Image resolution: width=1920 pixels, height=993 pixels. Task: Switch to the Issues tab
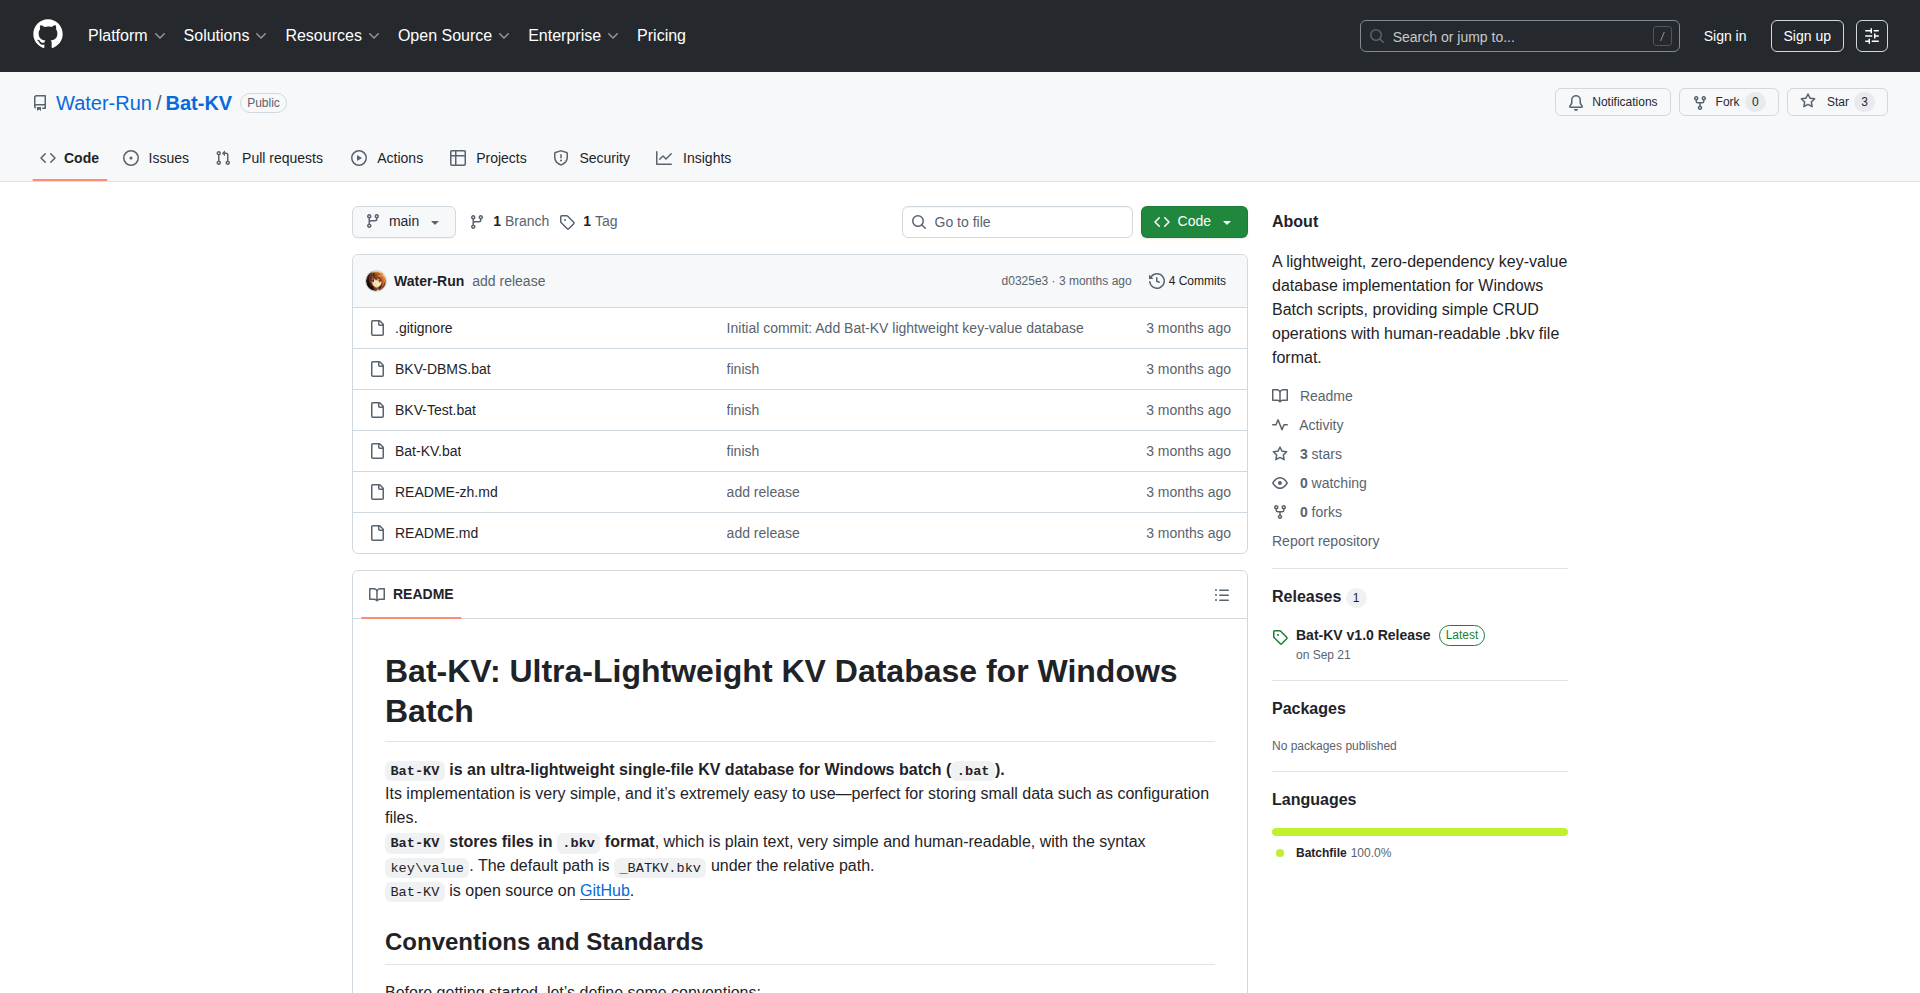156,158
